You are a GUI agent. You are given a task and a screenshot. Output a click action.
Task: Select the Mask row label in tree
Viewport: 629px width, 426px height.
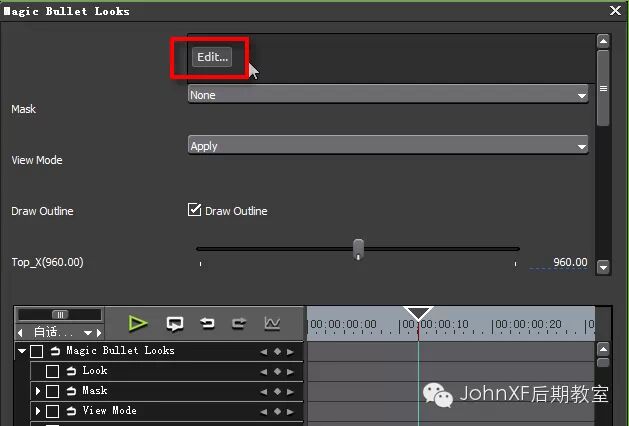[x=95, y=390]
